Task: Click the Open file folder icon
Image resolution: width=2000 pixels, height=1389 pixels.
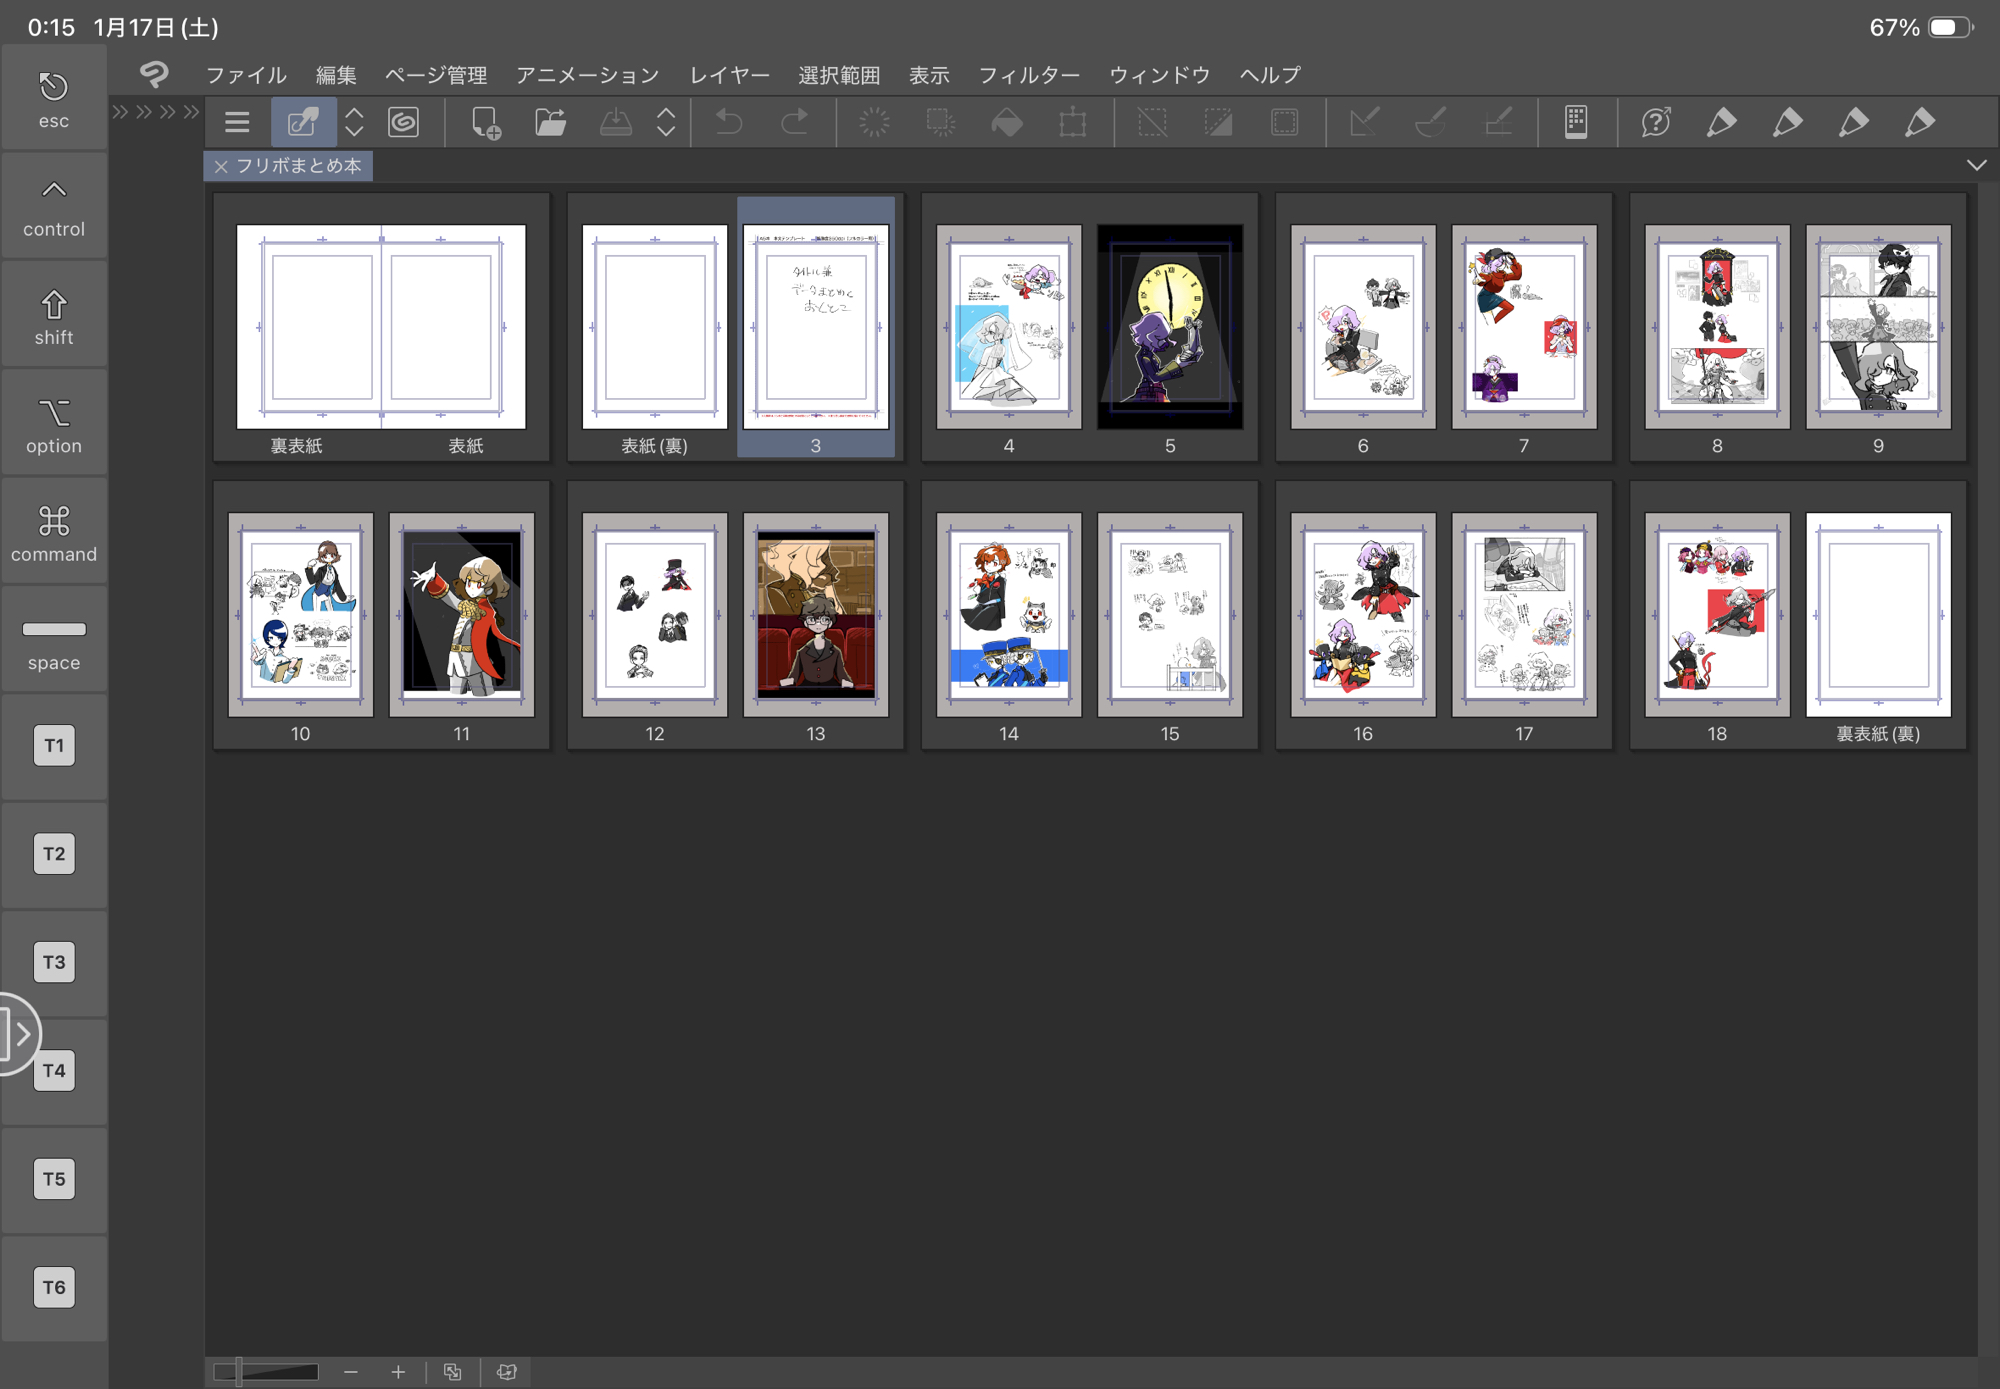Action: pyautogui.click(x=550, y=122)
